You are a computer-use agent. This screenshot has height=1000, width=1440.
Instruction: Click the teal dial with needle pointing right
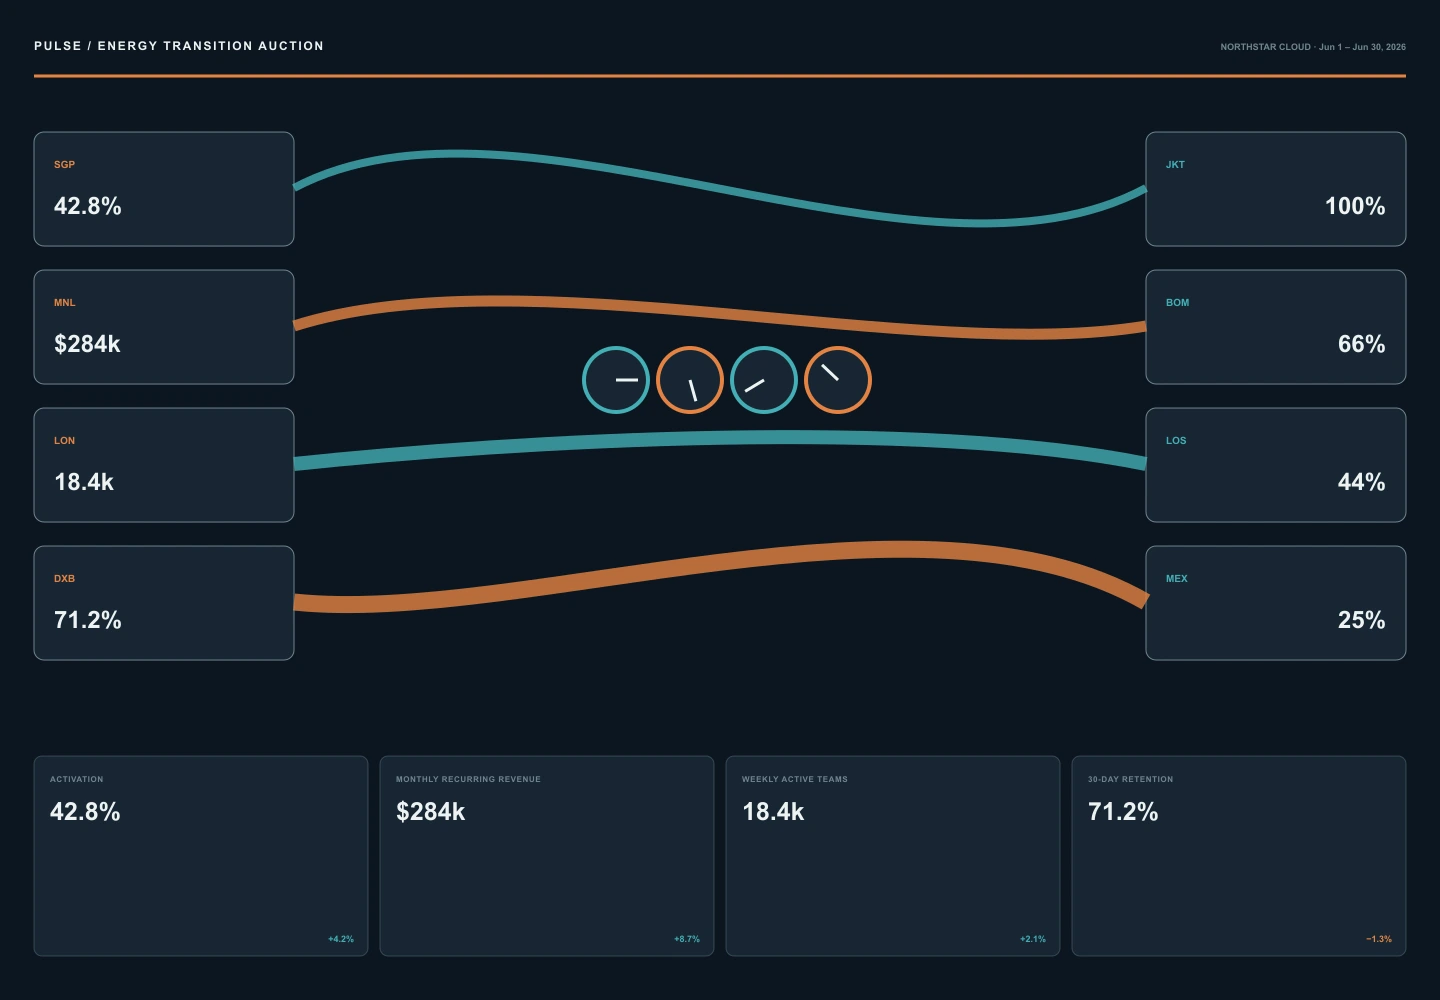616,380
